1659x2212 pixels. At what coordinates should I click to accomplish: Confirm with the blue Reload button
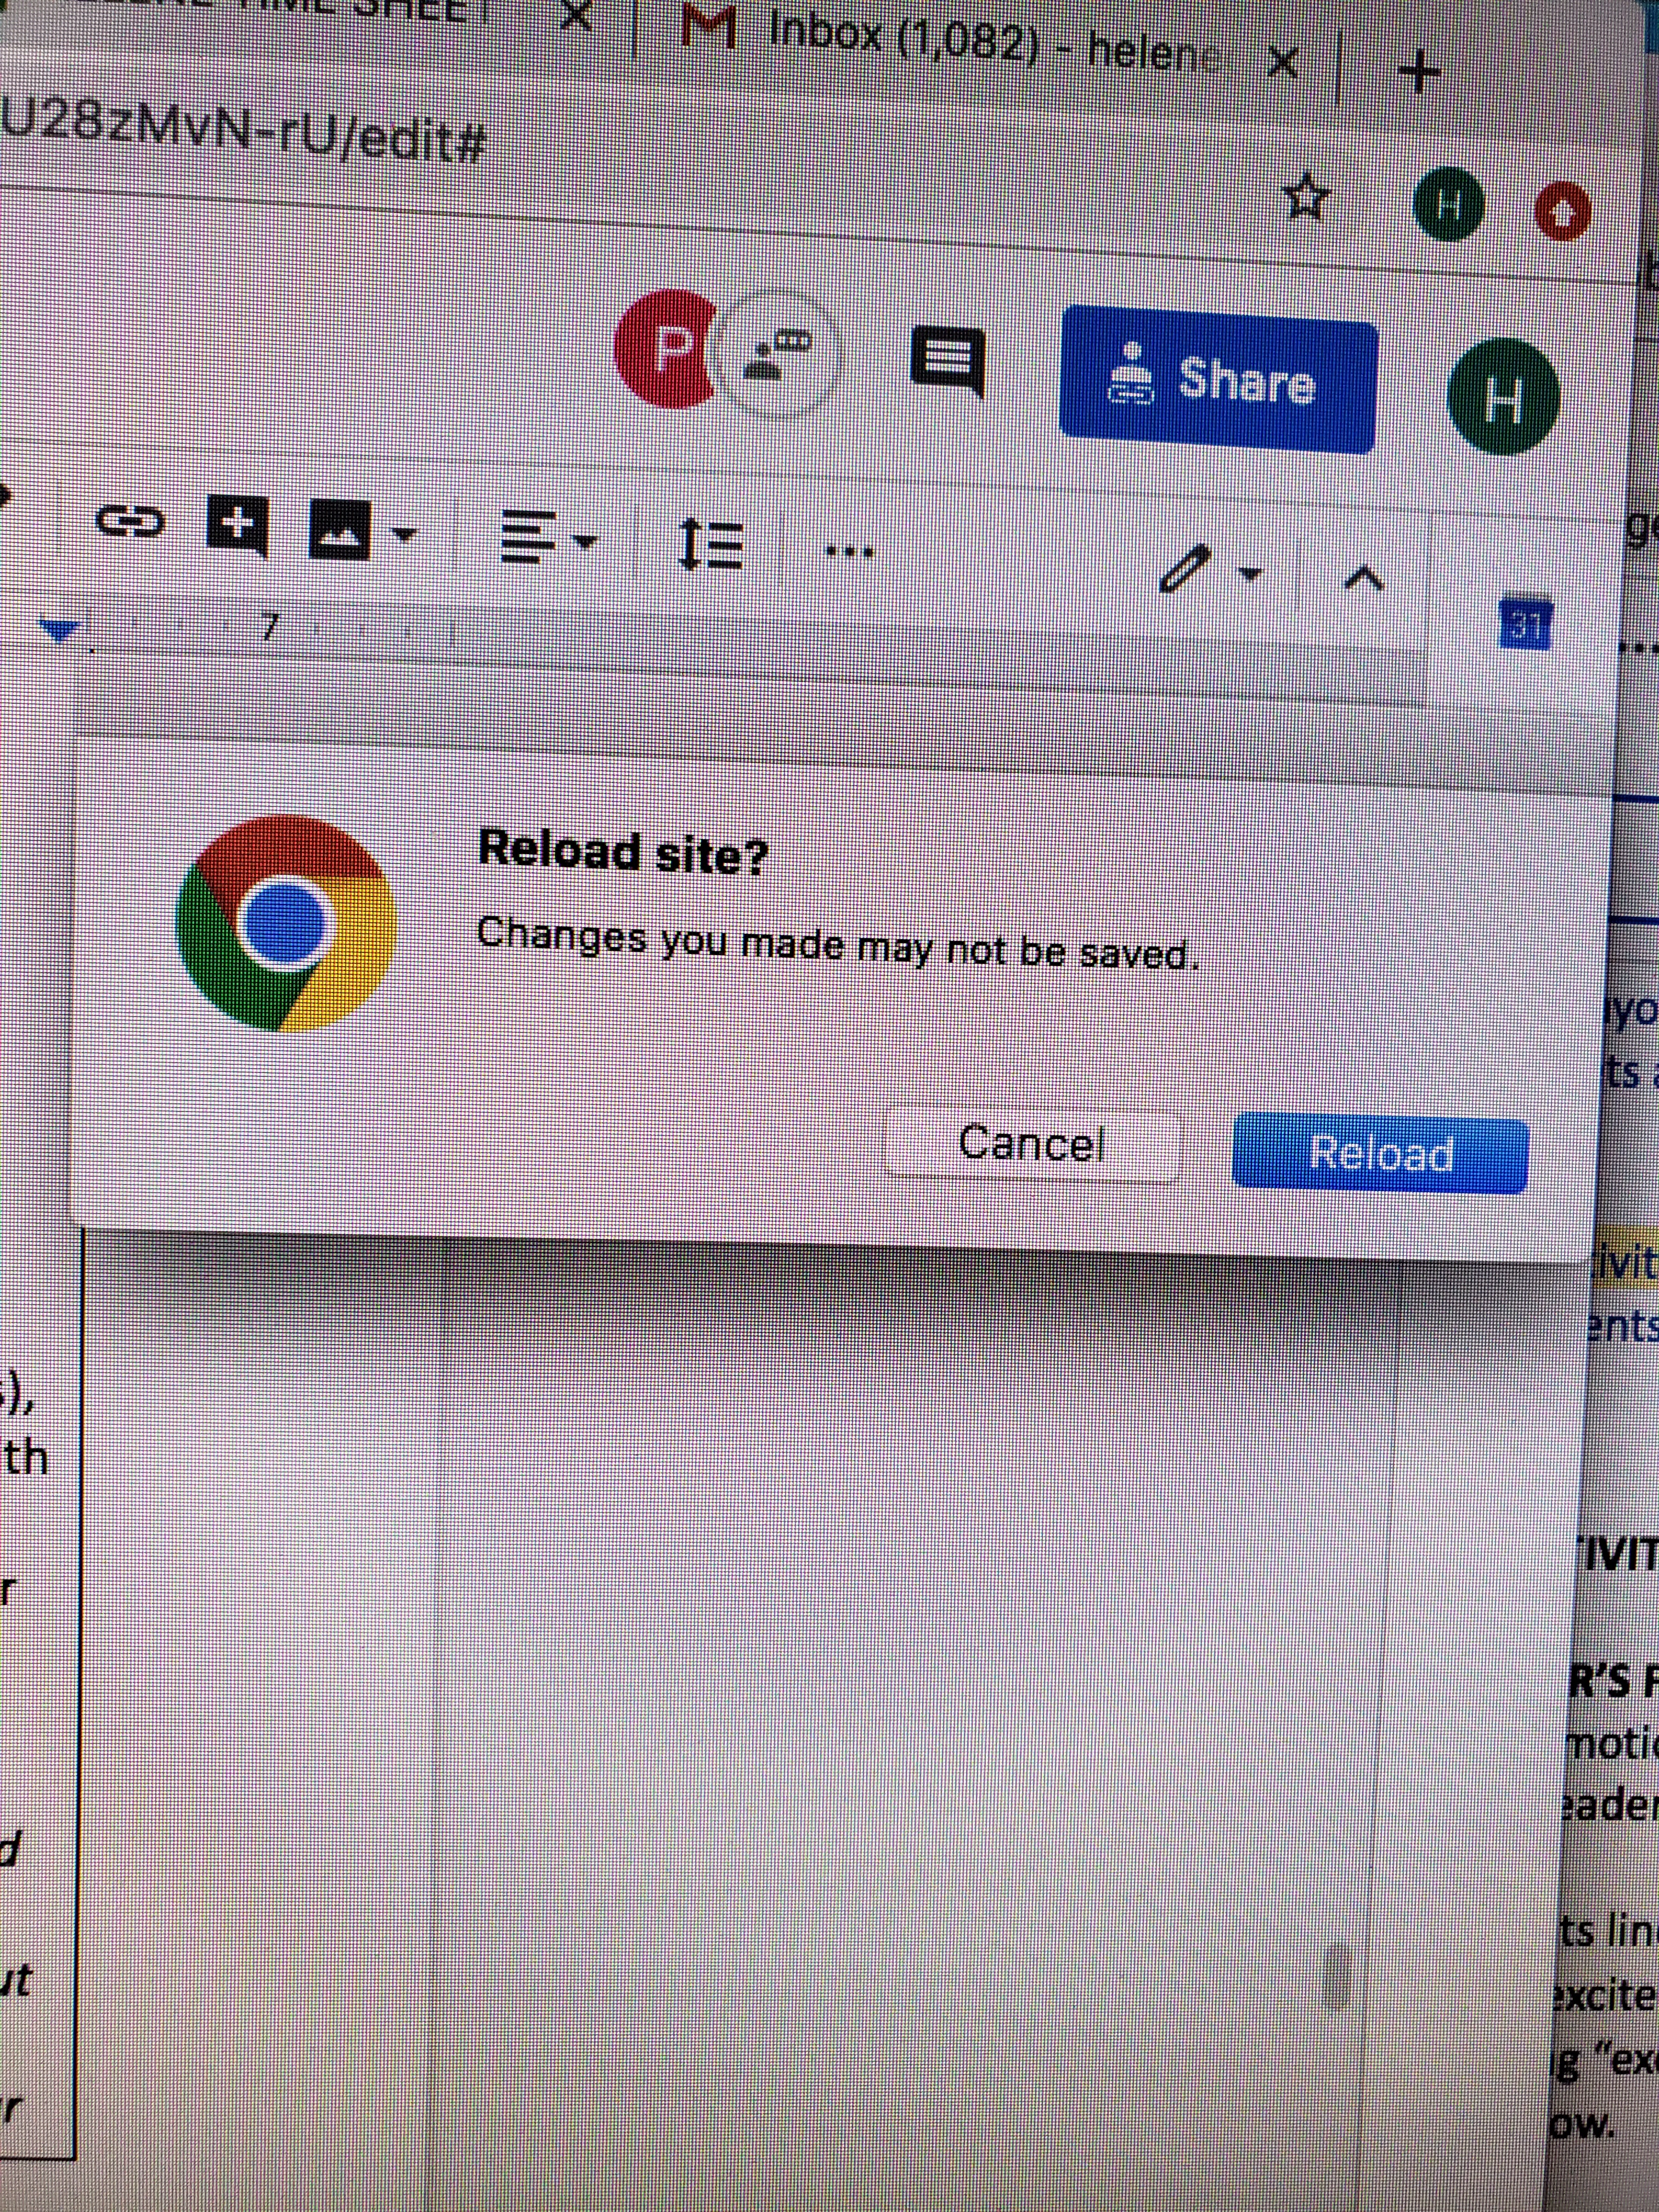(1380, 1155)
